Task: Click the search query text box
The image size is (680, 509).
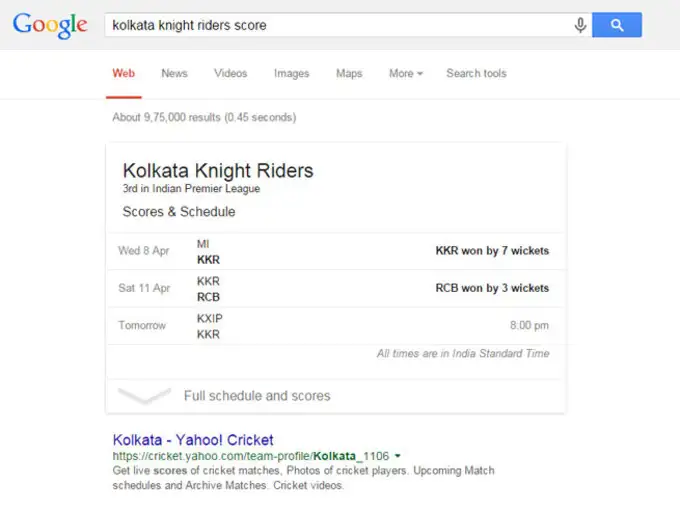Action: pyautogui.click(x=340, y=25)
